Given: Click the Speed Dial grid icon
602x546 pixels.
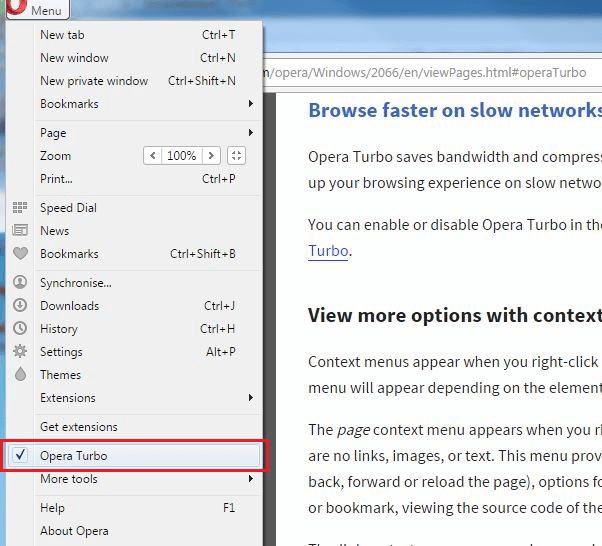Looking at the screenshot, I should pyautogui.click(x=19, y=208).
